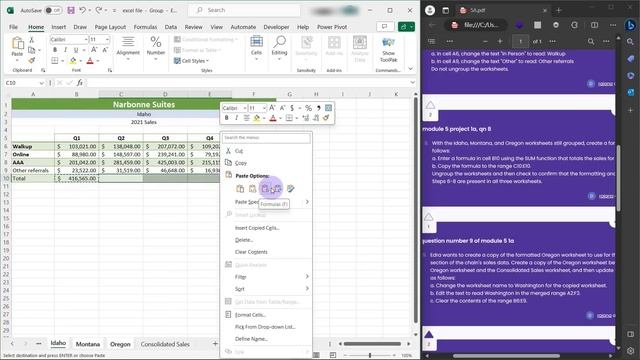Switch to the Page Layout tab

tap(110, 27)
